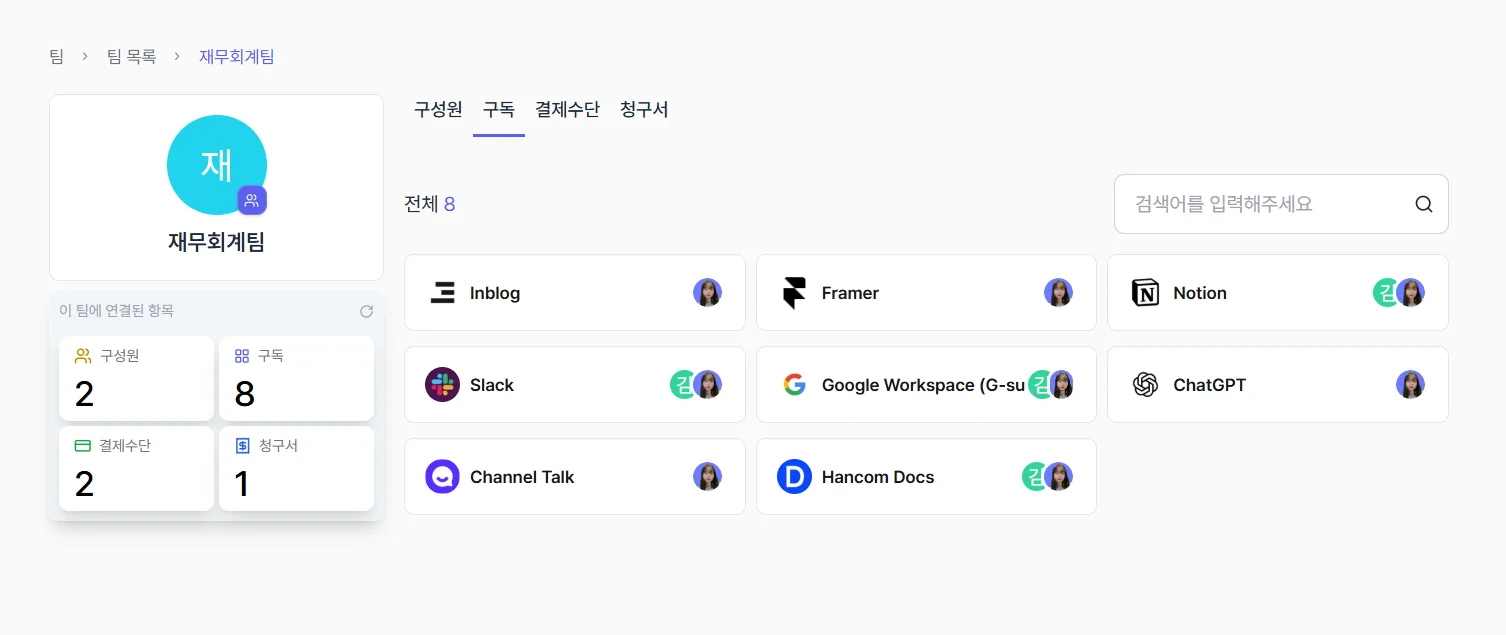Click 팀 in the breadcrumb
The height and width of the screenshot is (635, 1506).
click(x=55, y=57)
